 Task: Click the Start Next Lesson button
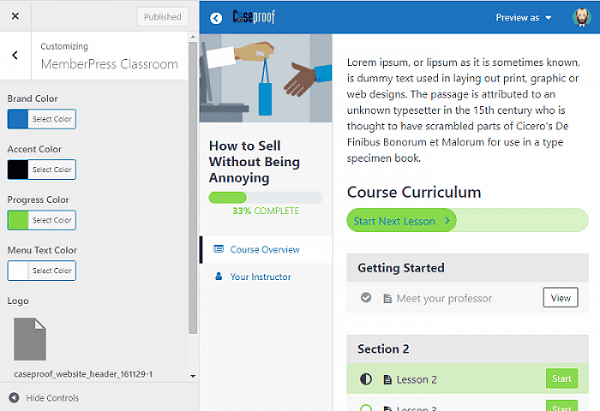401,220
